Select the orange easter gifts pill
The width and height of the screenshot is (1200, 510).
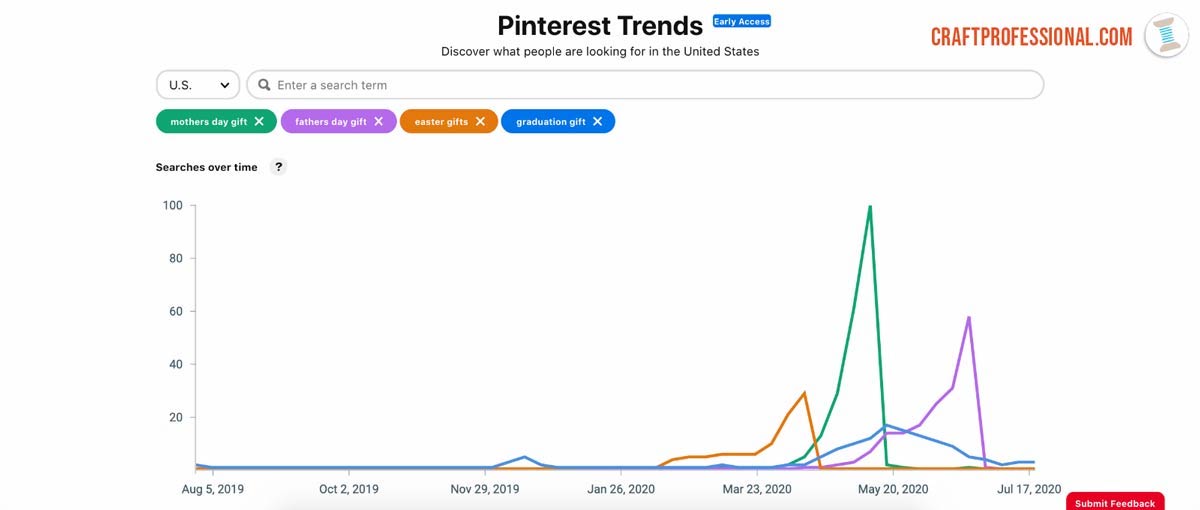(443, 122)
